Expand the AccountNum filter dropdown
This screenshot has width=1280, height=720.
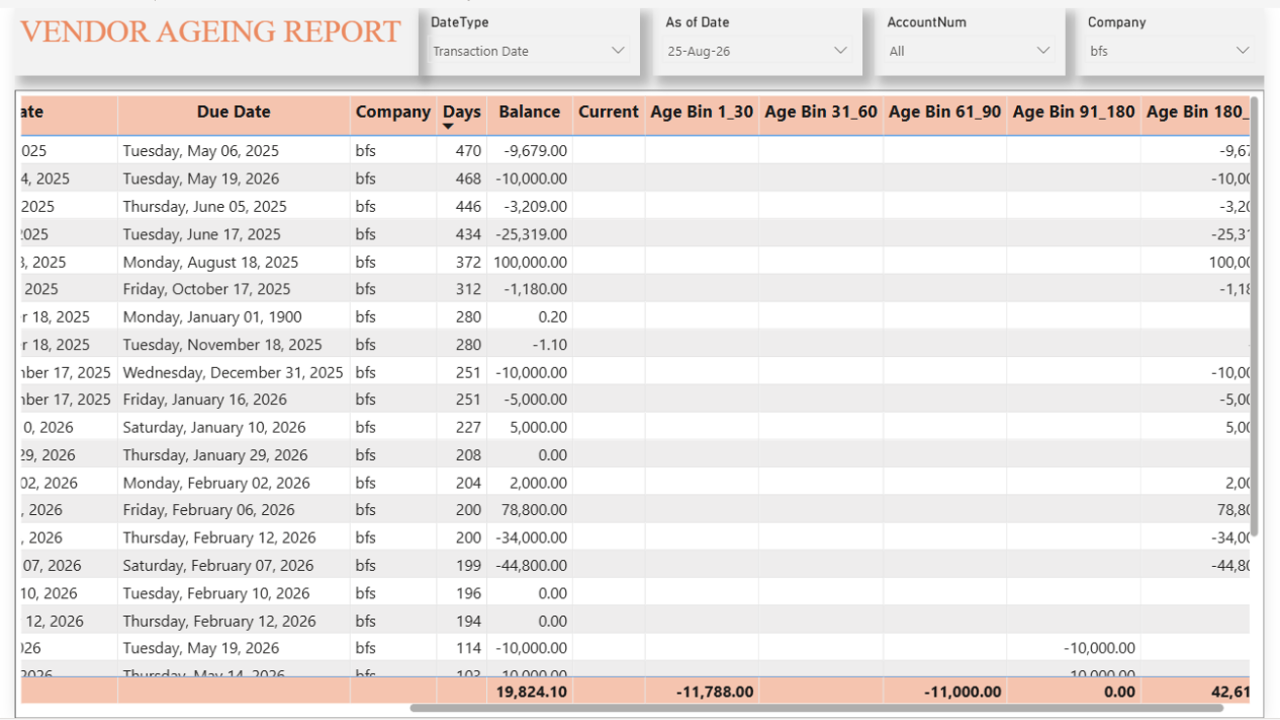970,51
